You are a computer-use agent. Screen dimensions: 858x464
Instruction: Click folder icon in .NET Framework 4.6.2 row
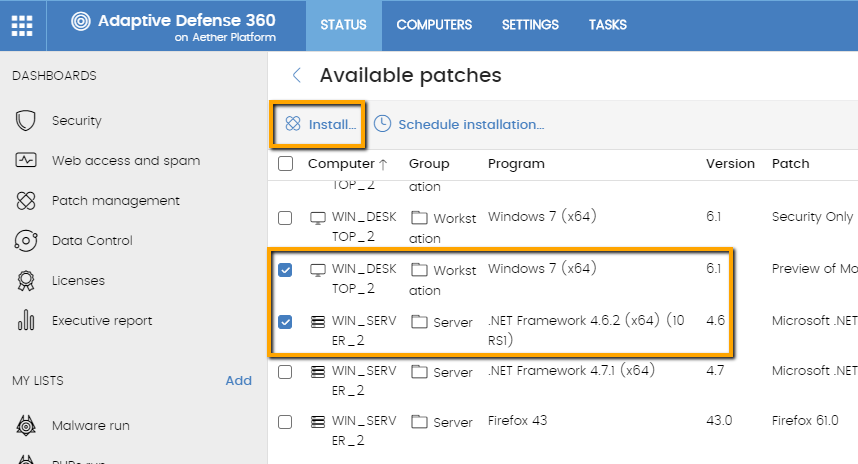(419, 322)
